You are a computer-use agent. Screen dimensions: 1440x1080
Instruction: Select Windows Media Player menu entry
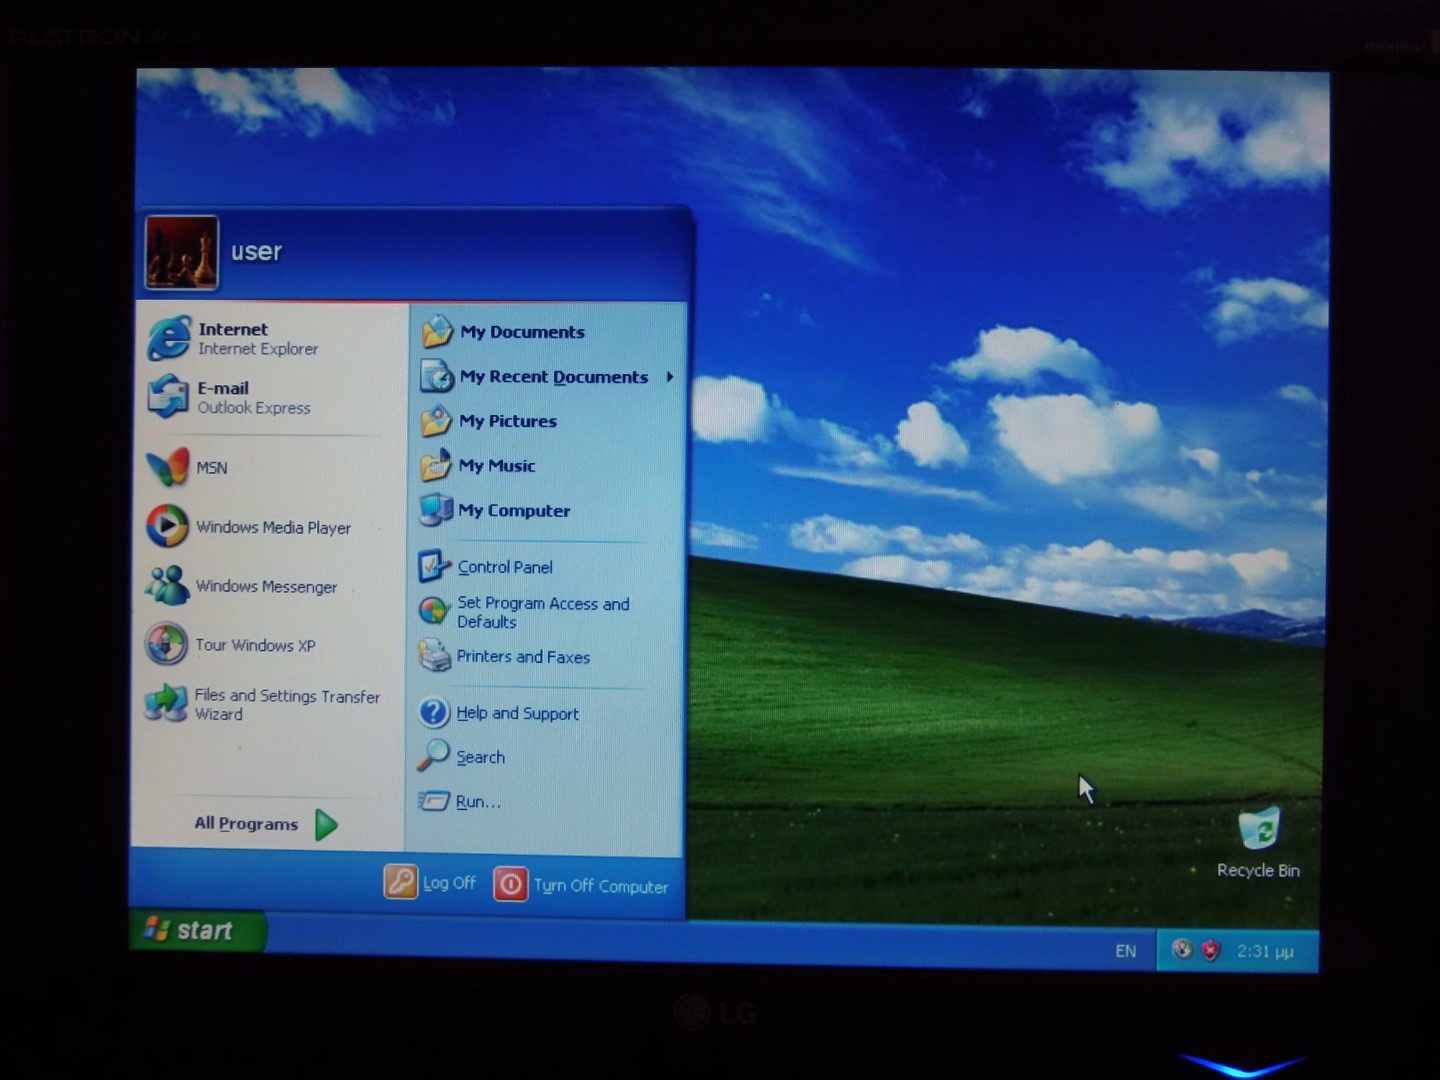point(268,526)
